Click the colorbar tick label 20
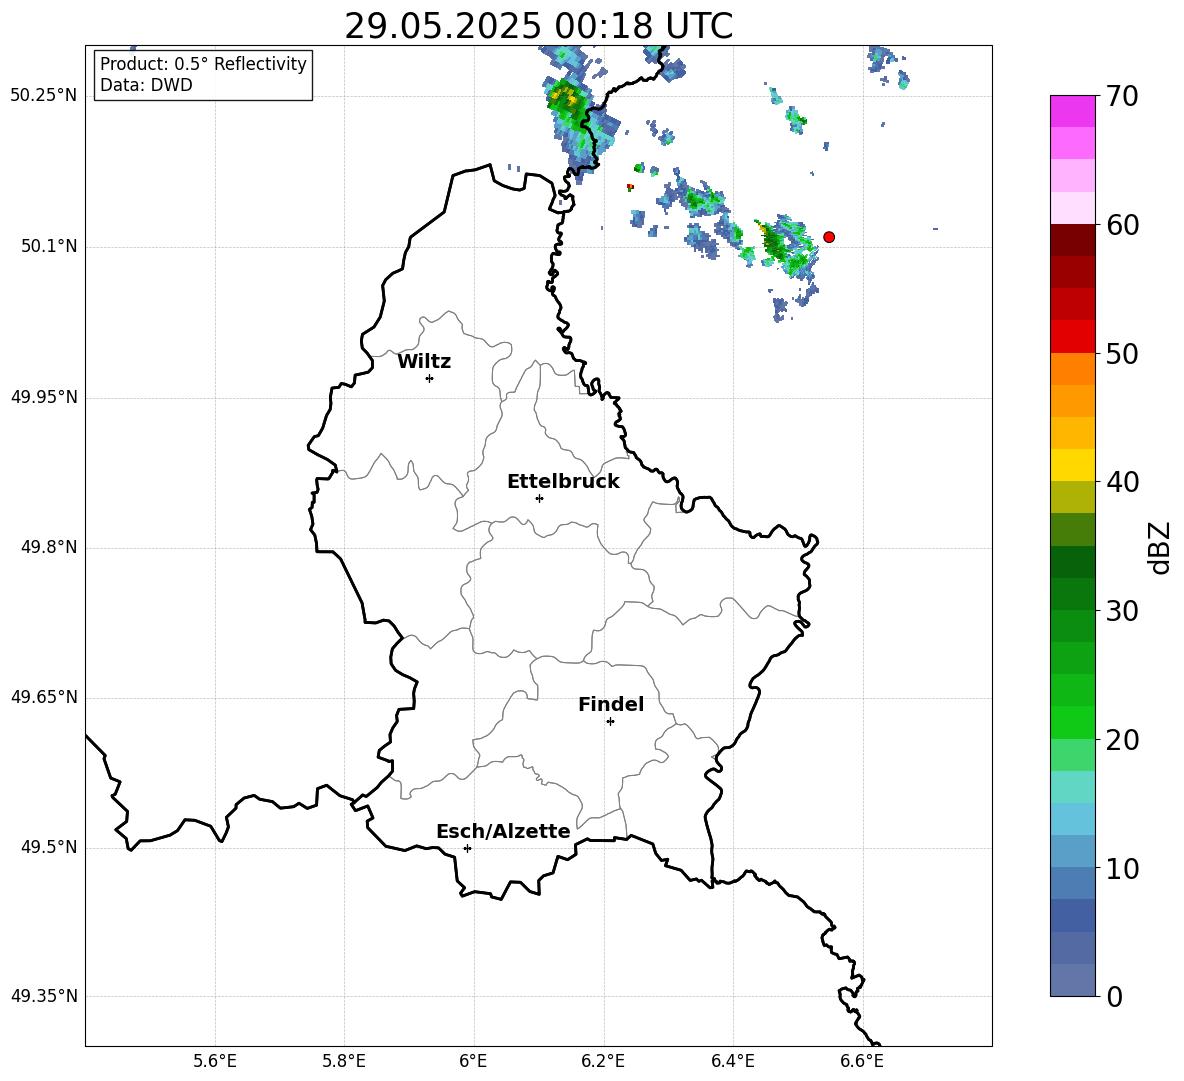Screen dimensions: 1184x1081 click(1122, 740)
